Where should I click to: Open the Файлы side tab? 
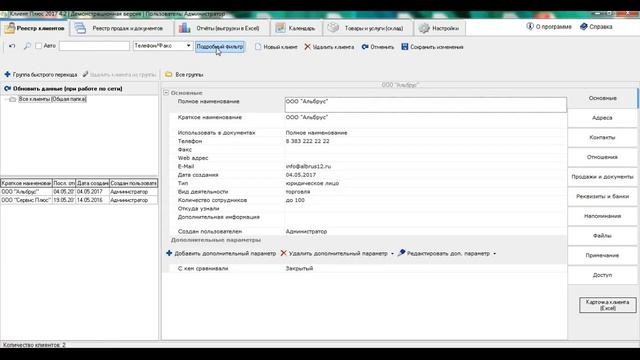(602, 236)
